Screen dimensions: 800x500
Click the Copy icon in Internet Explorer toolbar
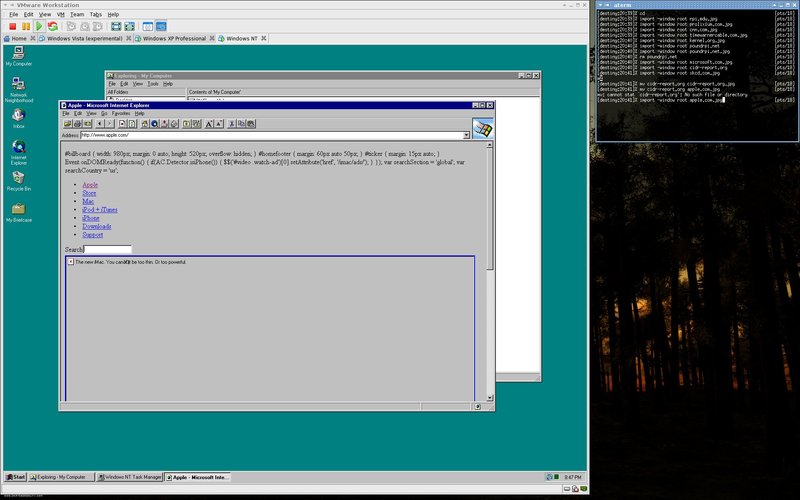coord(241,123)
